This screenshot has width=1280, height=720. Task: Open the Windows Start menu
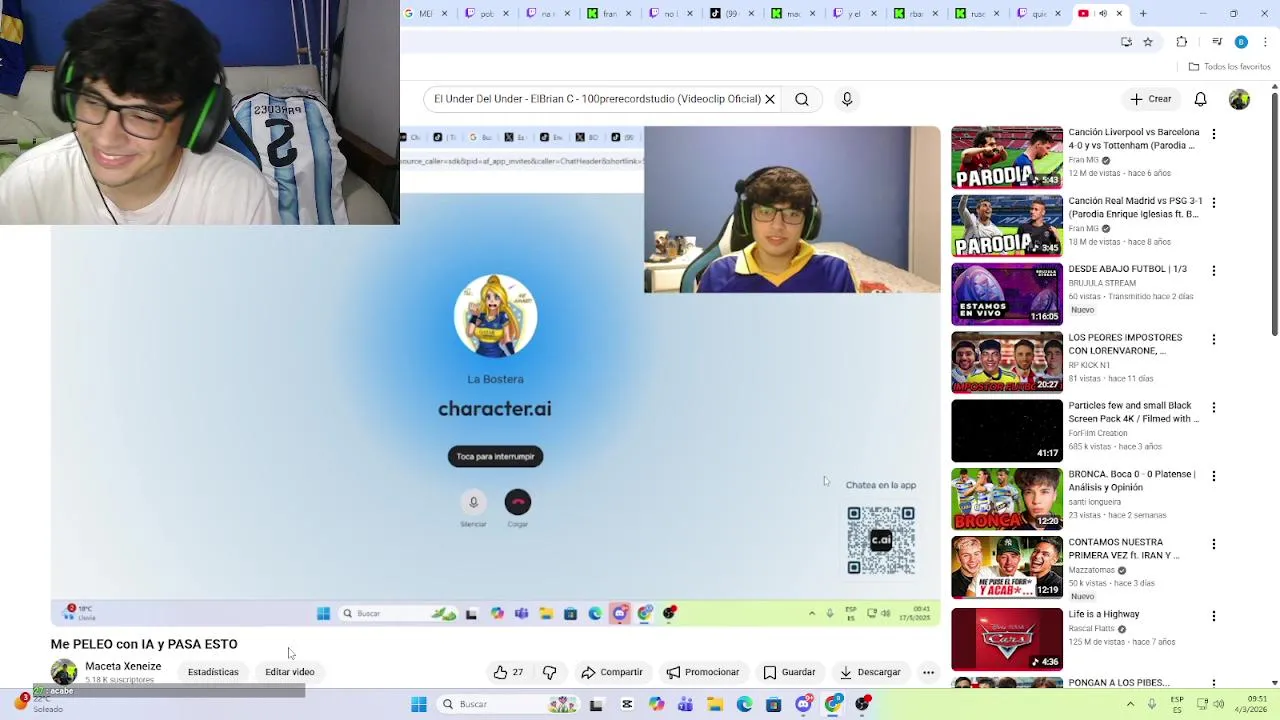(x=419, y=704)
